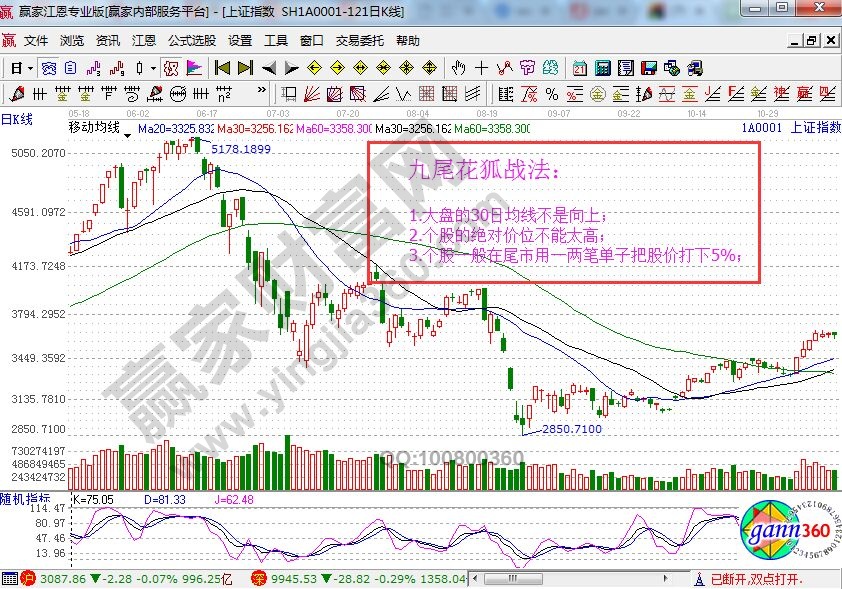Toggle the red pencil drawing mode
This screenshot has height=589, width=842.
17,94
